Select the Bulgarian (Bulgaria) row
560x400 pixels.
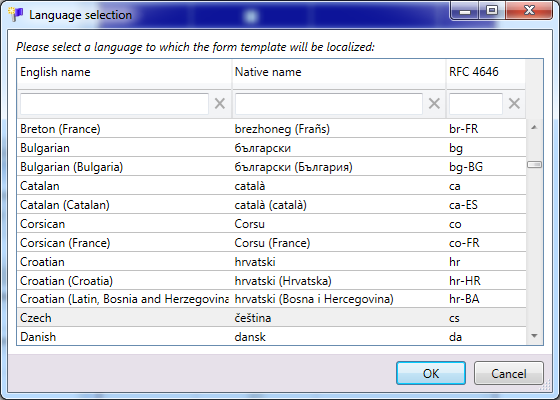click(271, 166)
